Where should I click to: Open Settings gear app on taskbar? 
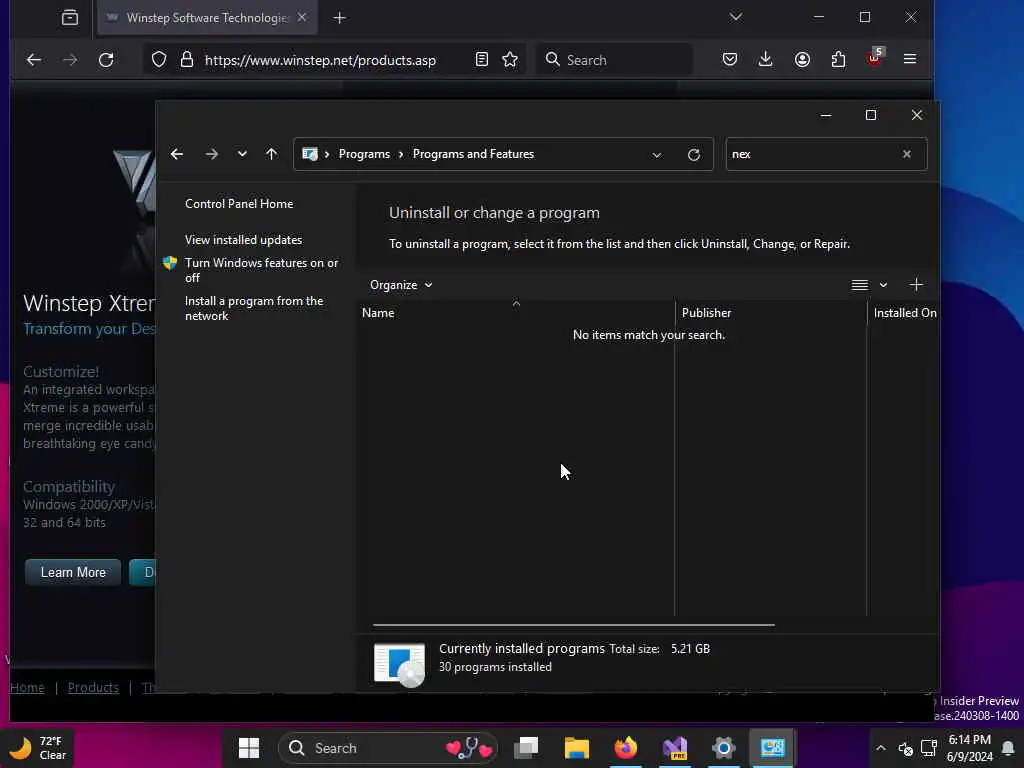click(724, 748)
